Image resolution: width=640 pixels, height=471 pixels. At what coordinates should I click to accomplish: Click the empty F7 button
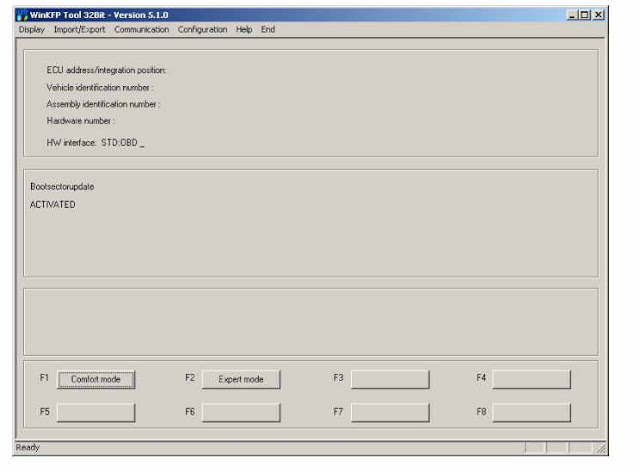pyautogui.click(x=390, y=412)
